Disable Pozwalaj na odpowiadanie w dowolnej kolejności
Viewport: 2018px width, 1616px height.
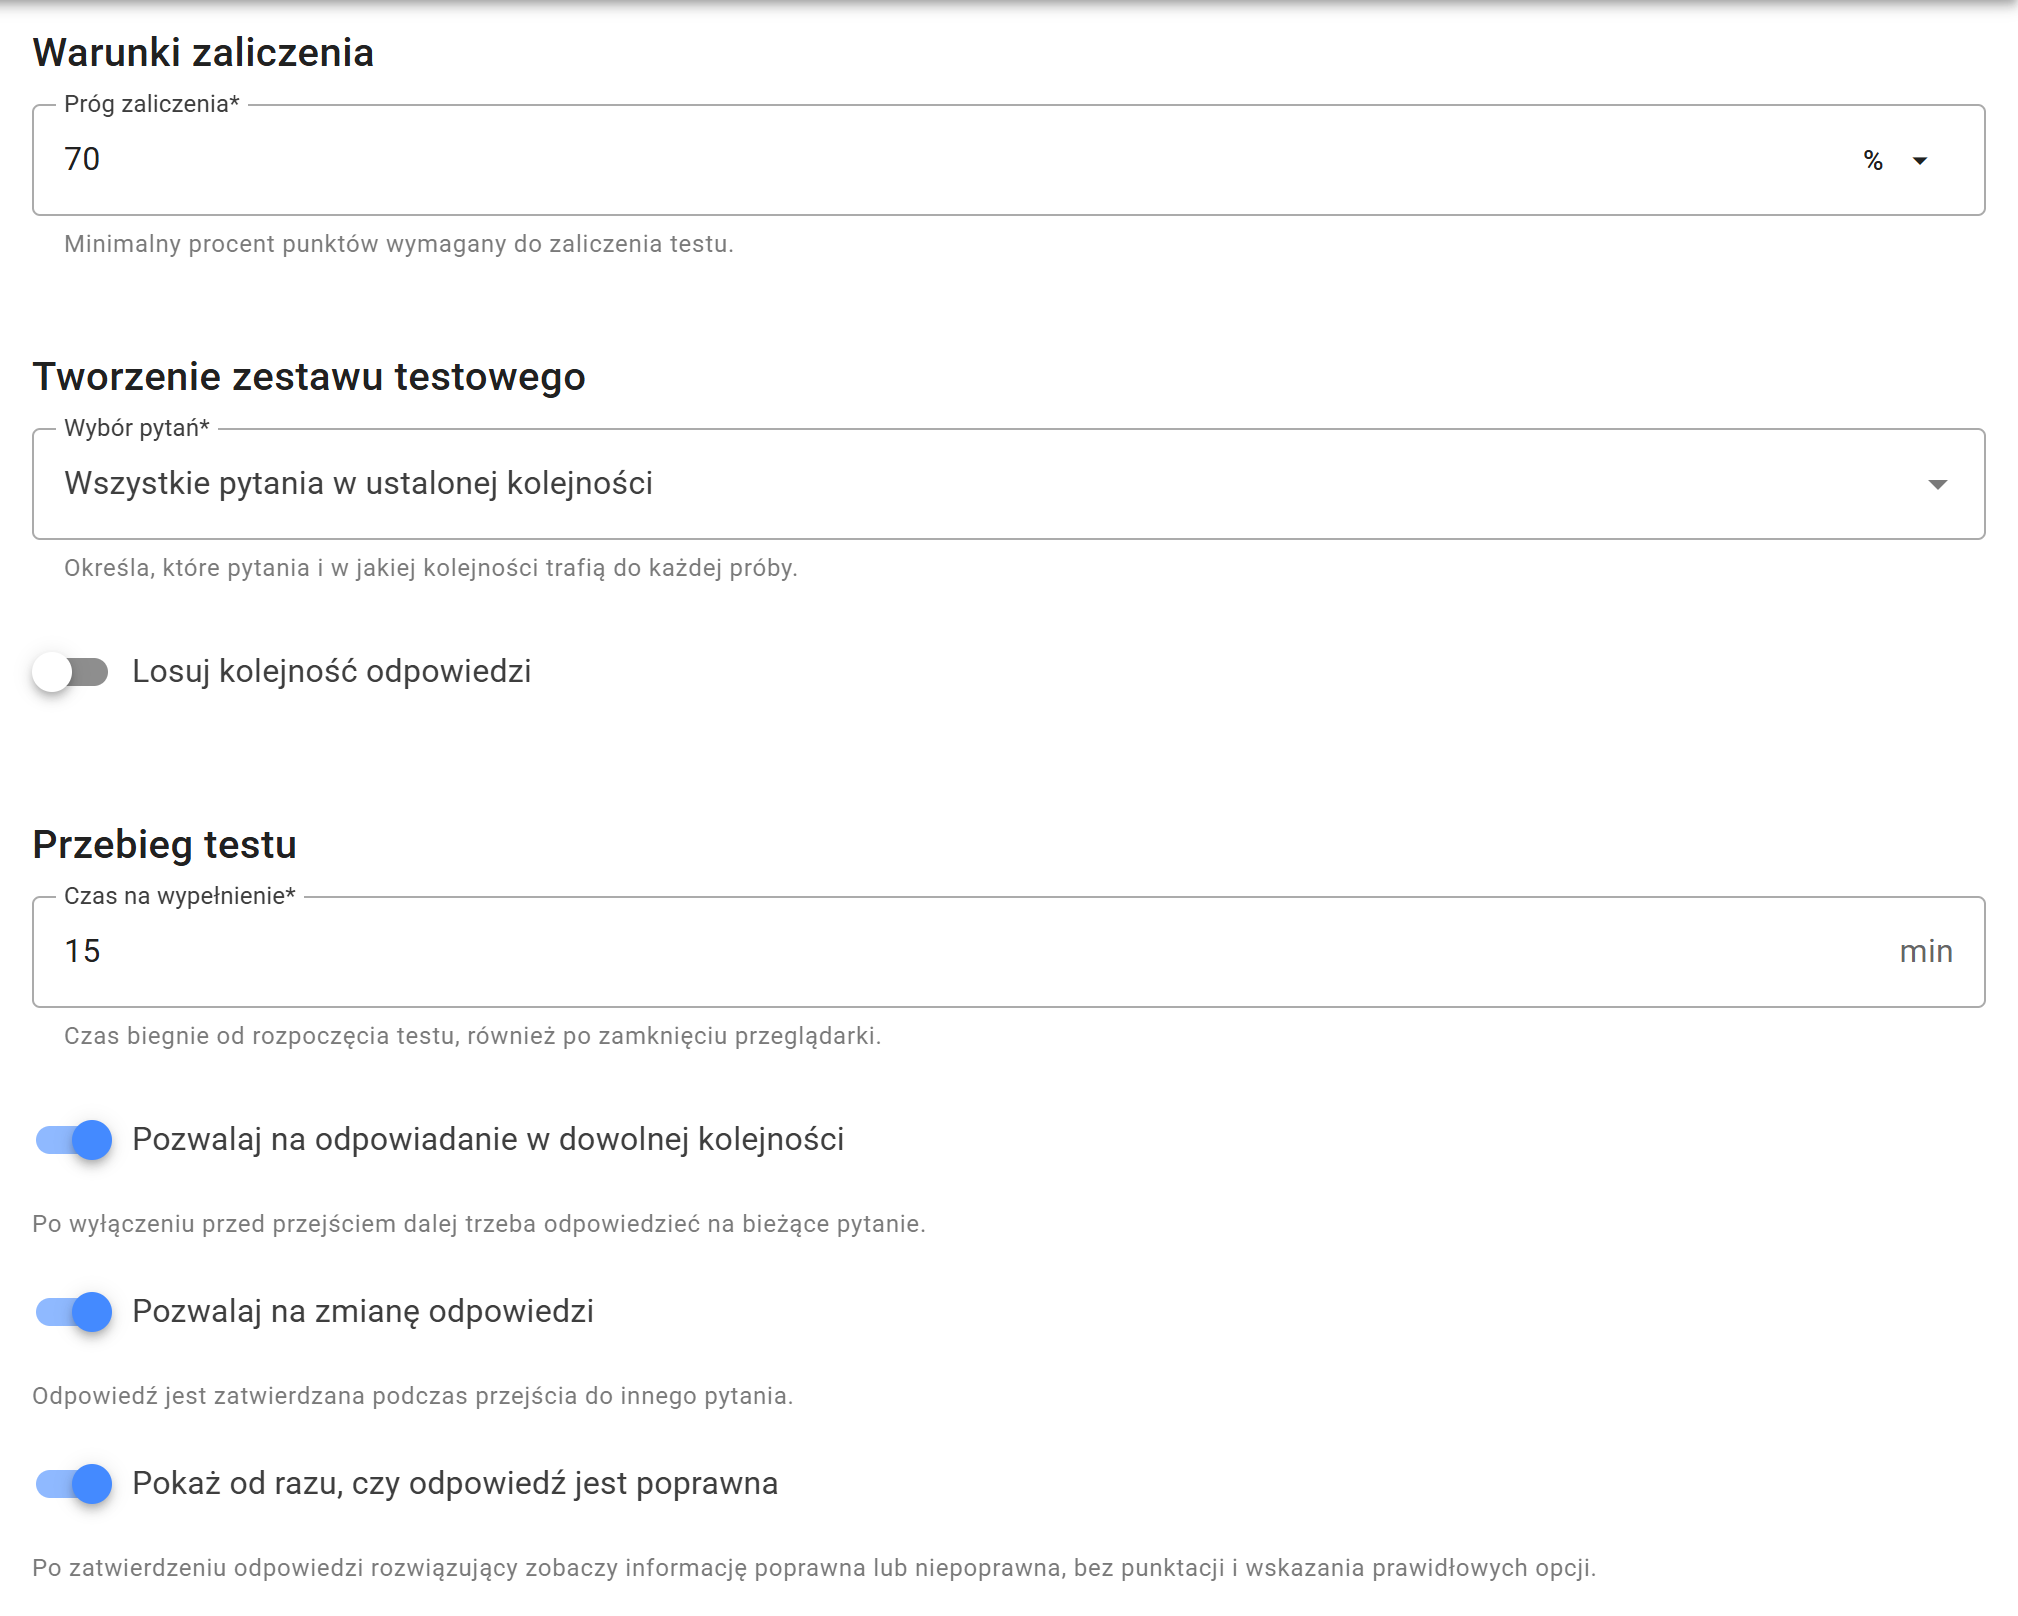pos(73,1140)
